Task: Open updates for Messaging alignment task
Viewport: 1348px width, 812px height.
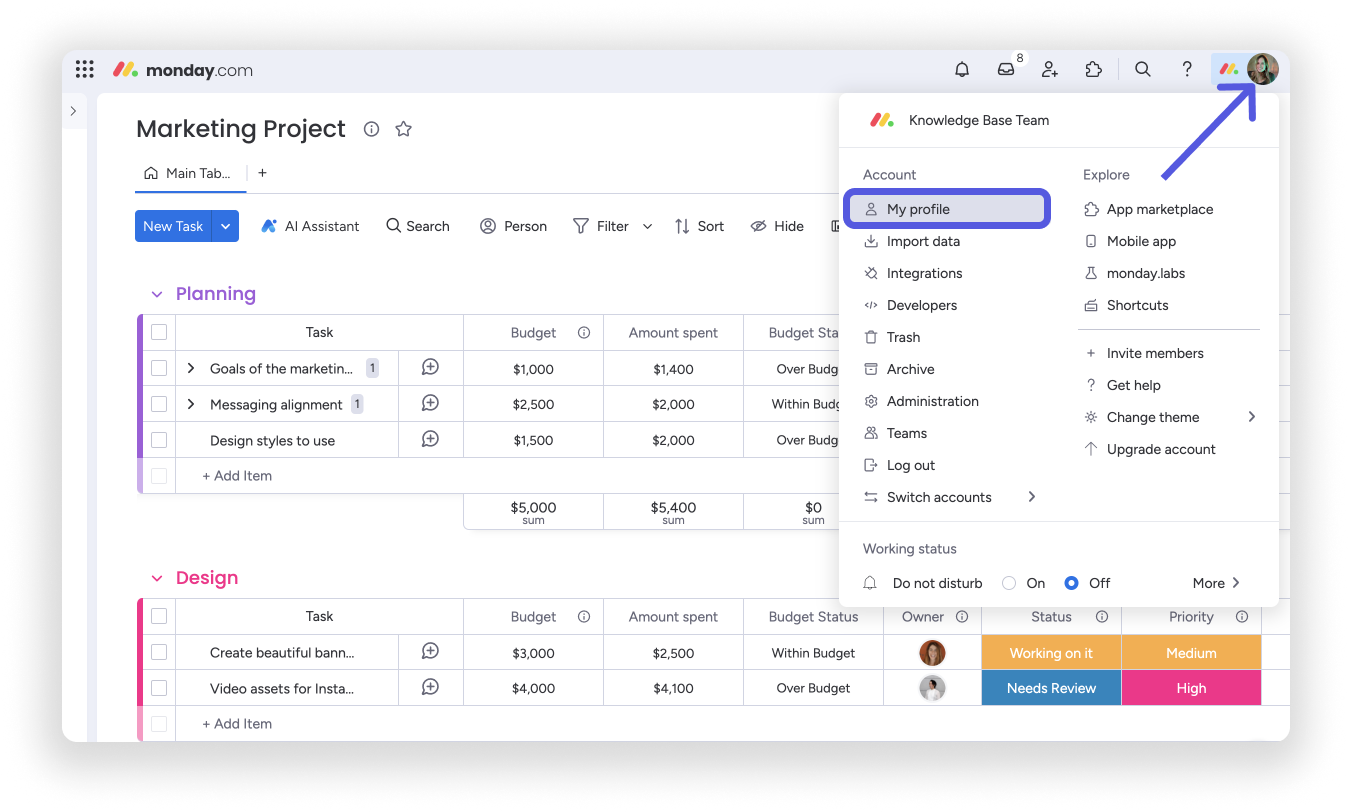Action: click(430, 404)
